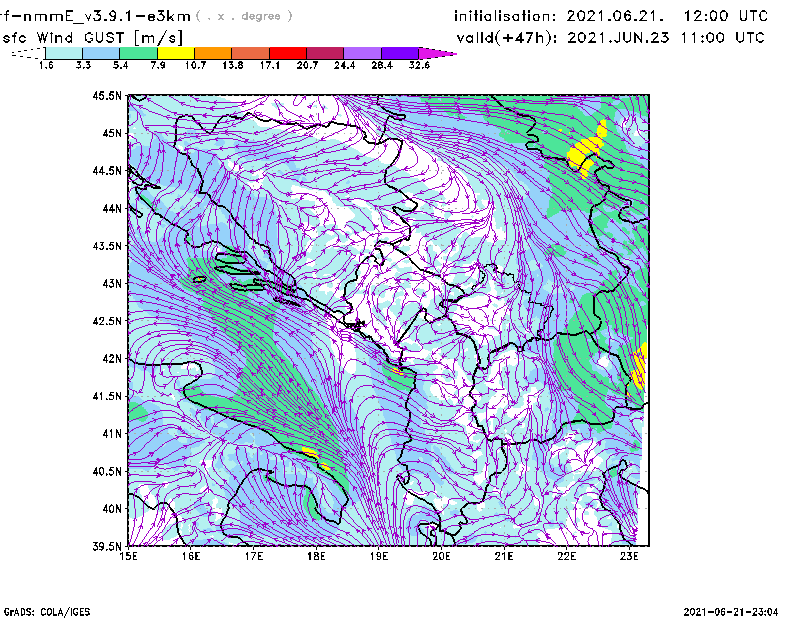Click the timestamp "2021-06-21-23:04"
Viewport: 800px width, 618px height.
pyautogui.click(x=731, y=612)
